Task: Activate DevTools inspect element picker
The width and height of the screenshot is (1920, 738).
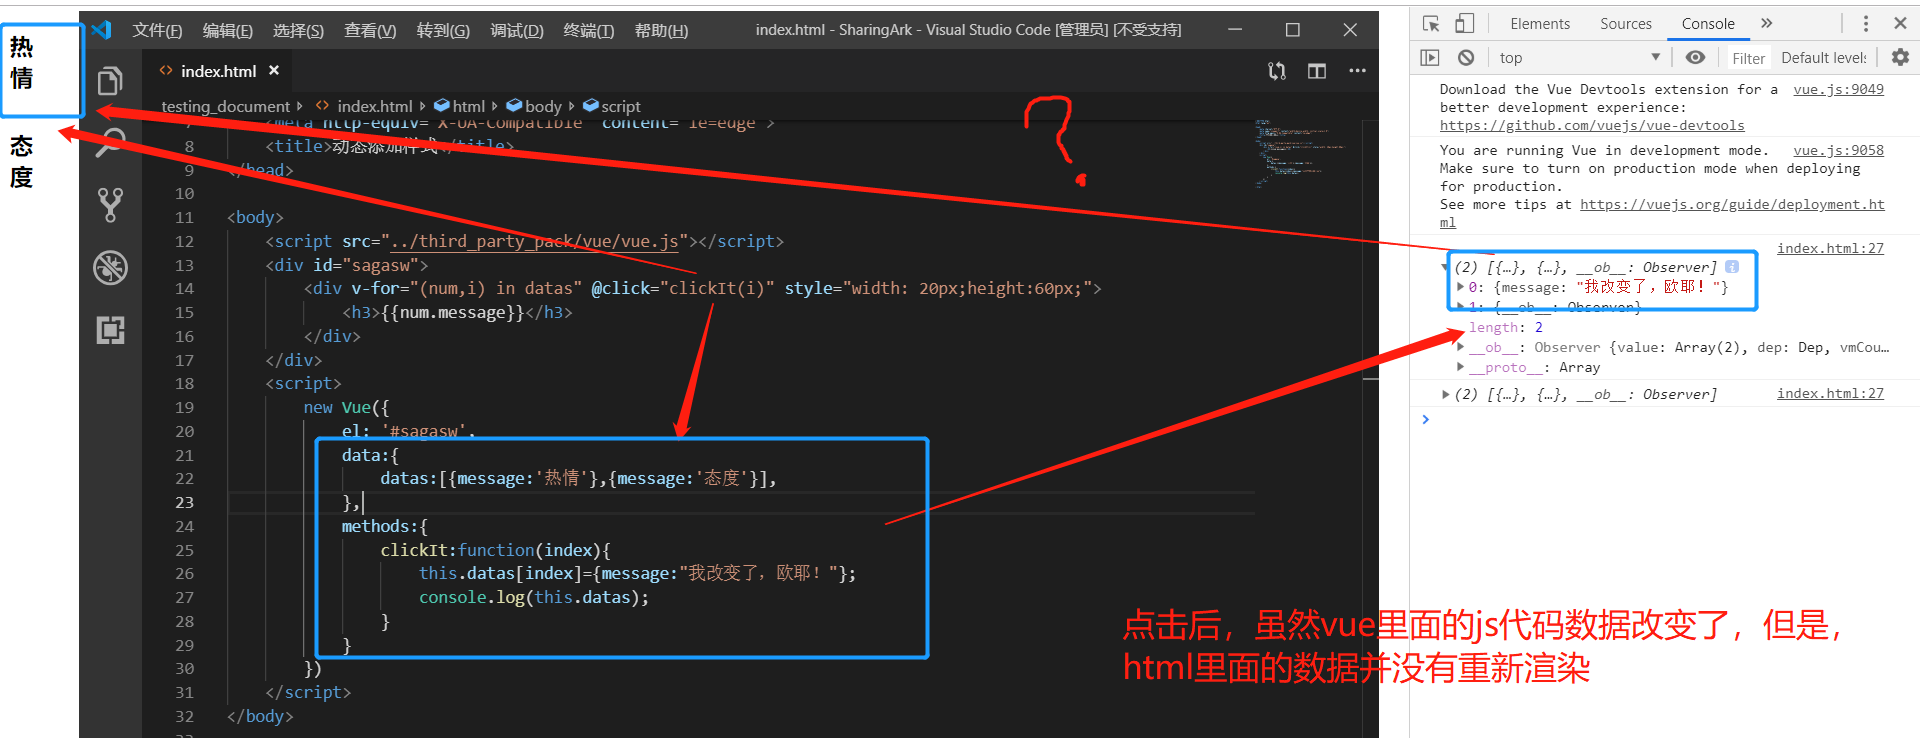Action: pos(1431,24)
